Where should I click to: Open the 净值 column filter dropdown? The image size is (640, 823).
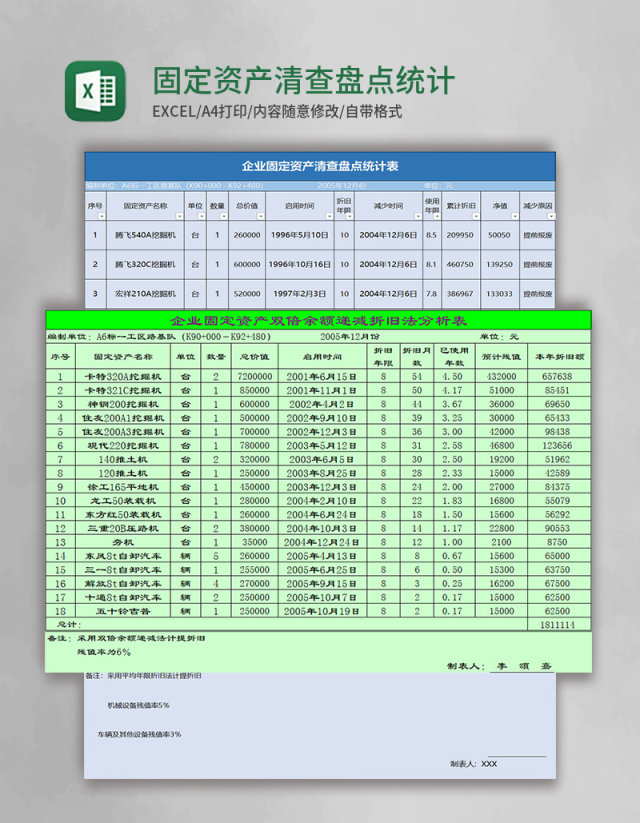(516, 216)
